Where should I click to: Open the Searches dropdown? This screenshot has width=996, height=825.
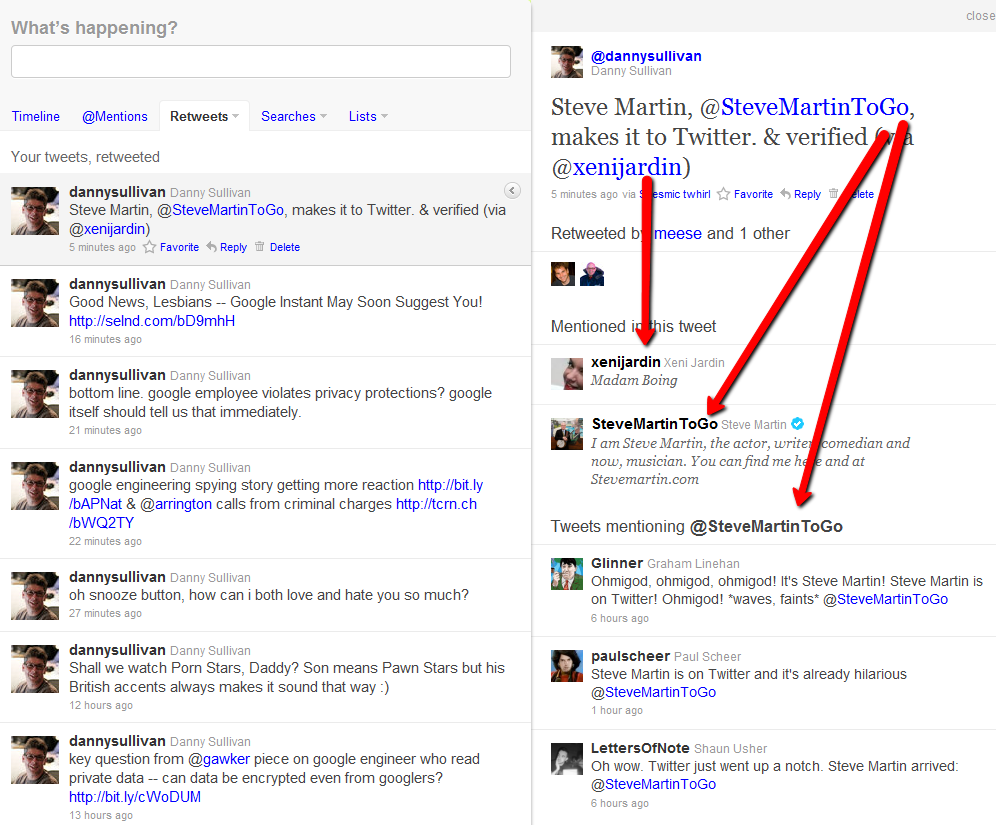click(293, 116)
